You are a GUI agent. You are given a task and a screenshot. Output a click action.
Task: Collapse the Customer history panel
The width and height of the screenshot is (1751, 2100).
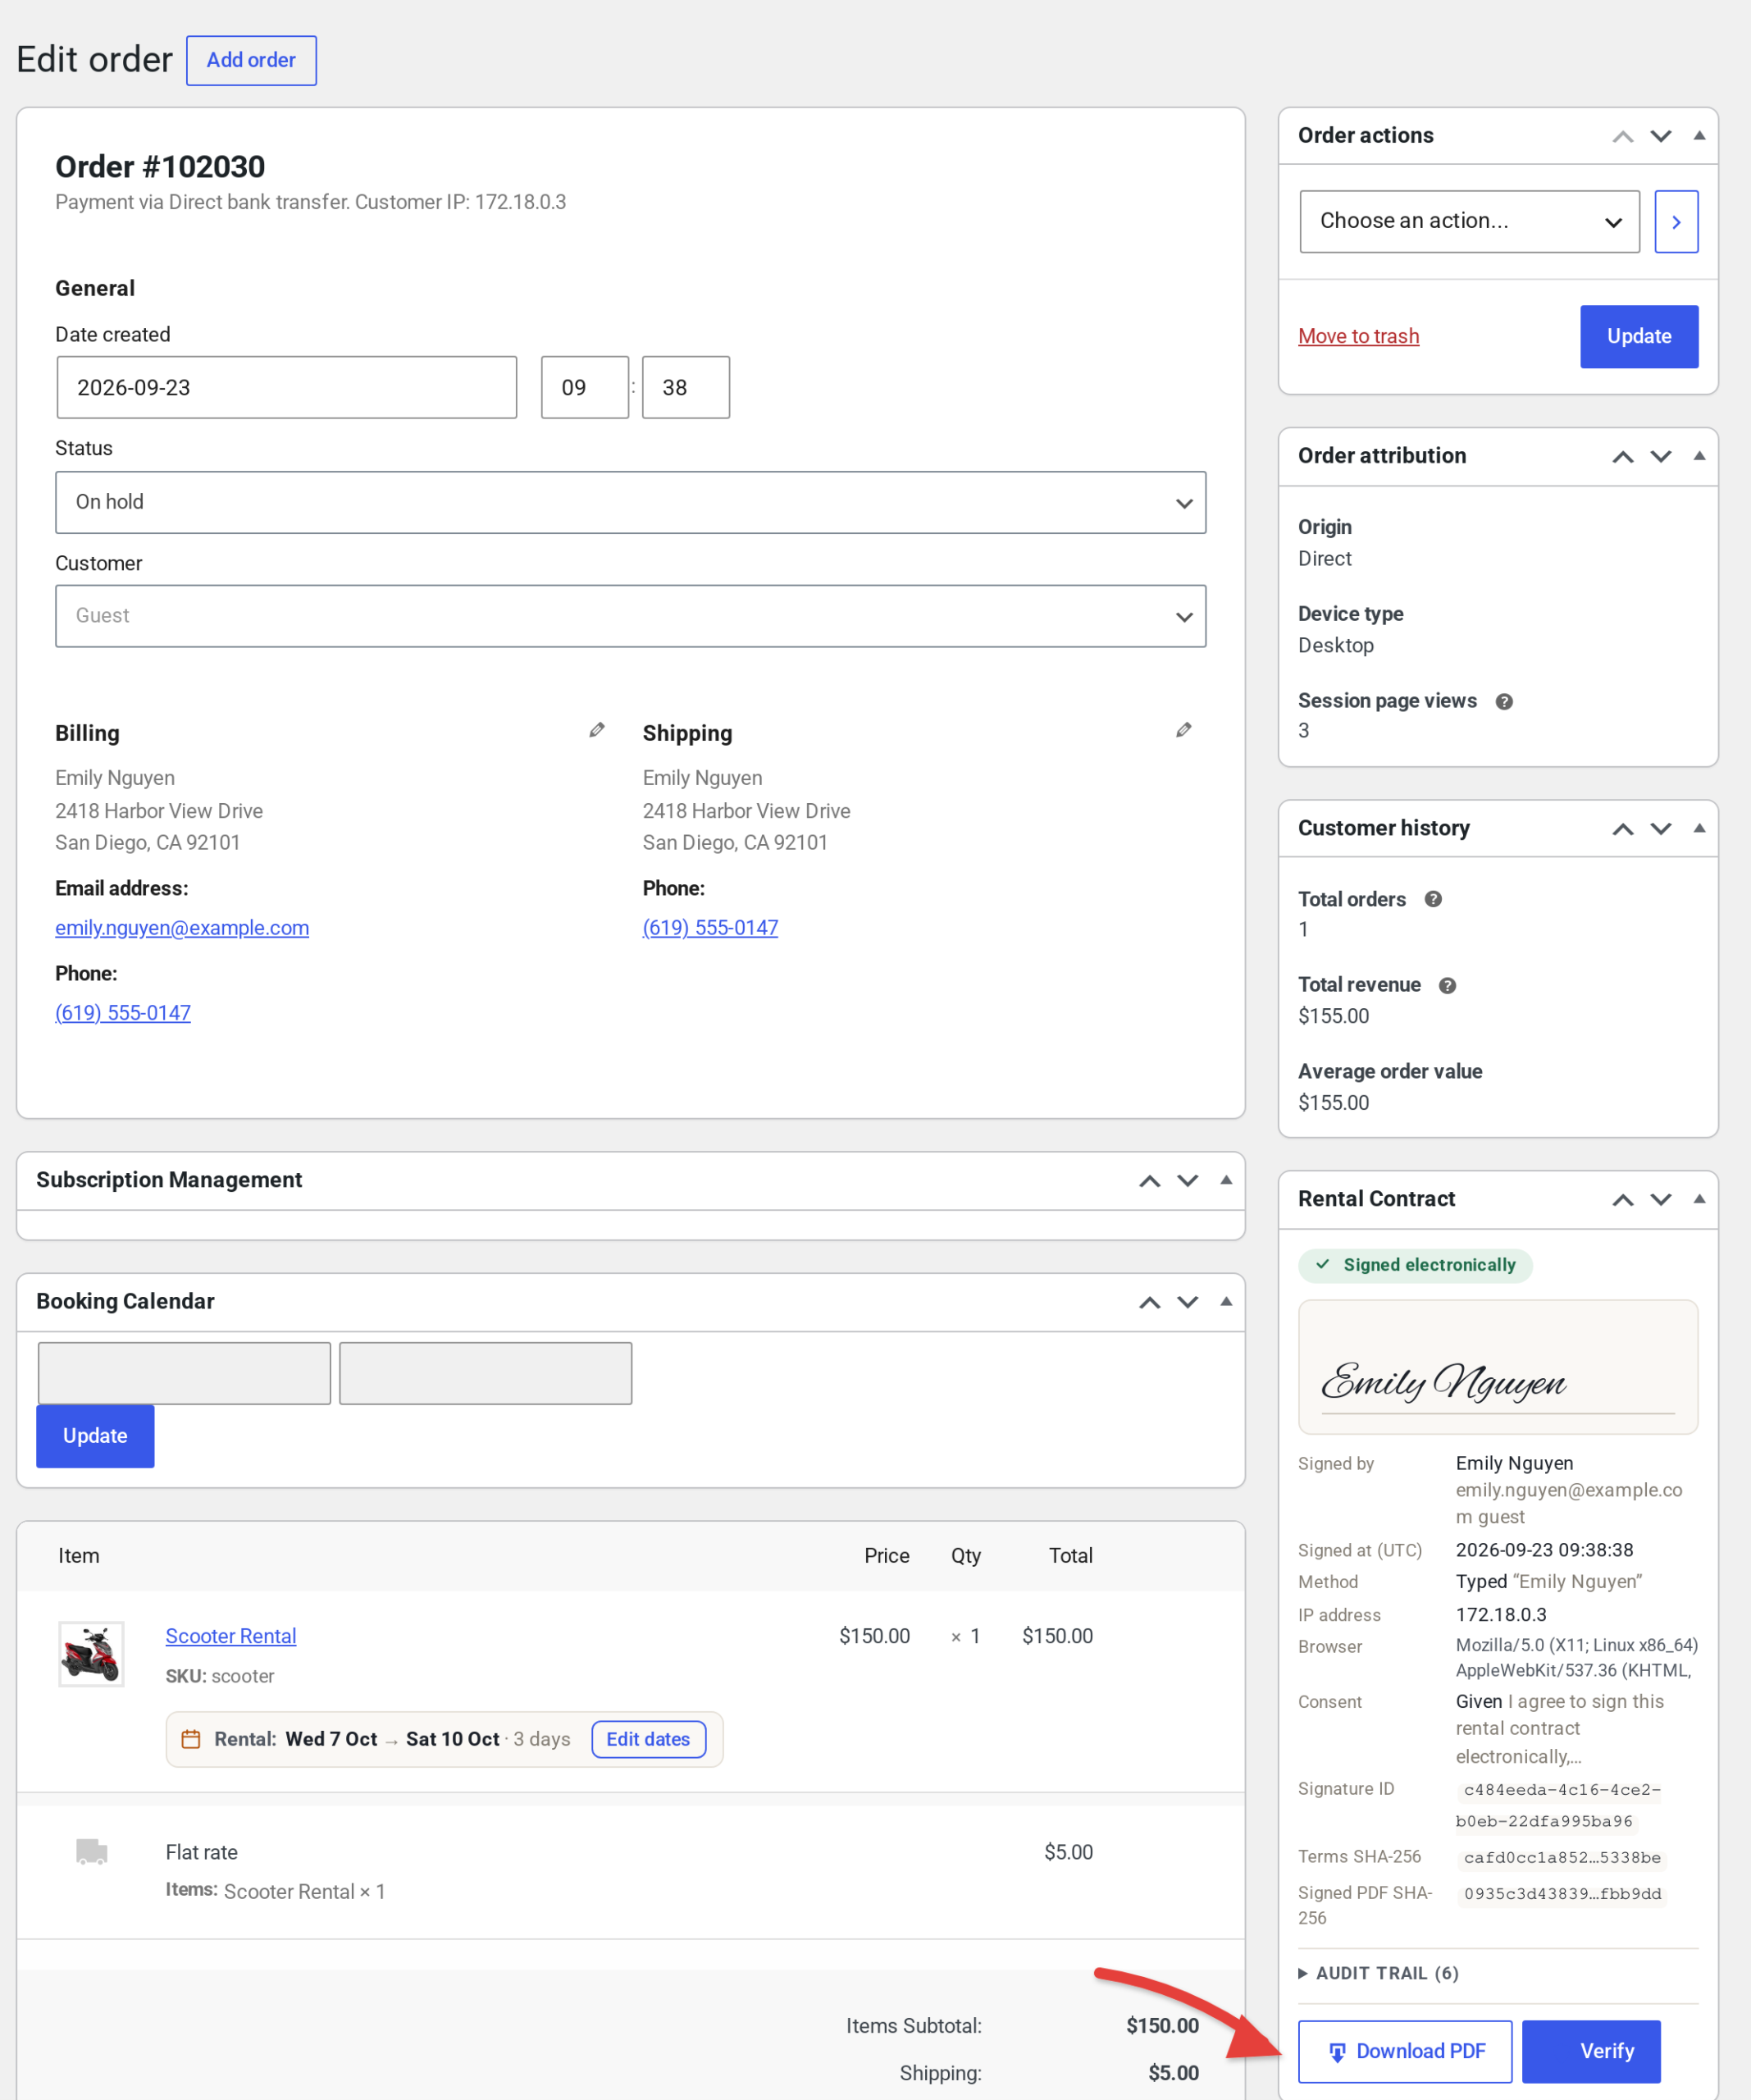tap(1699, 828)
